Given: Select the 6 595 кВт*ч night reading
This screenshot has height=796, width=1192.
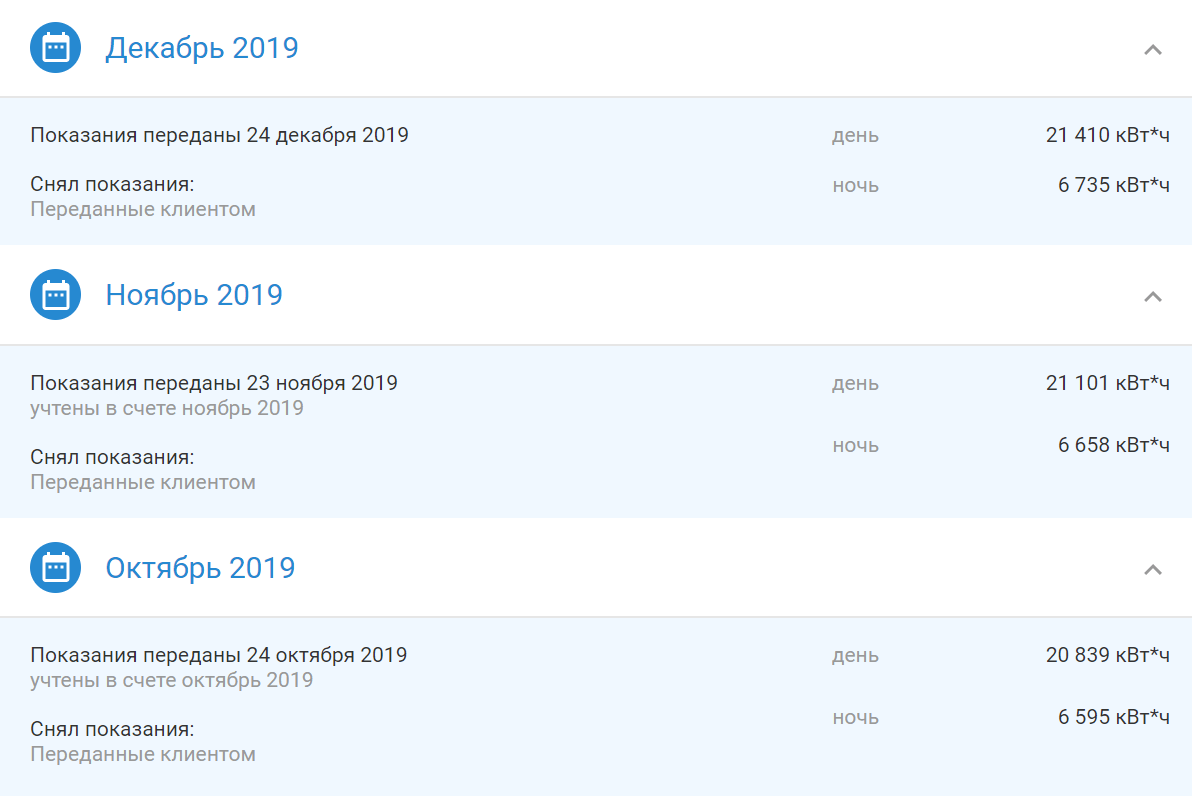Looking at the screenshot, I should pos(1114,717).
